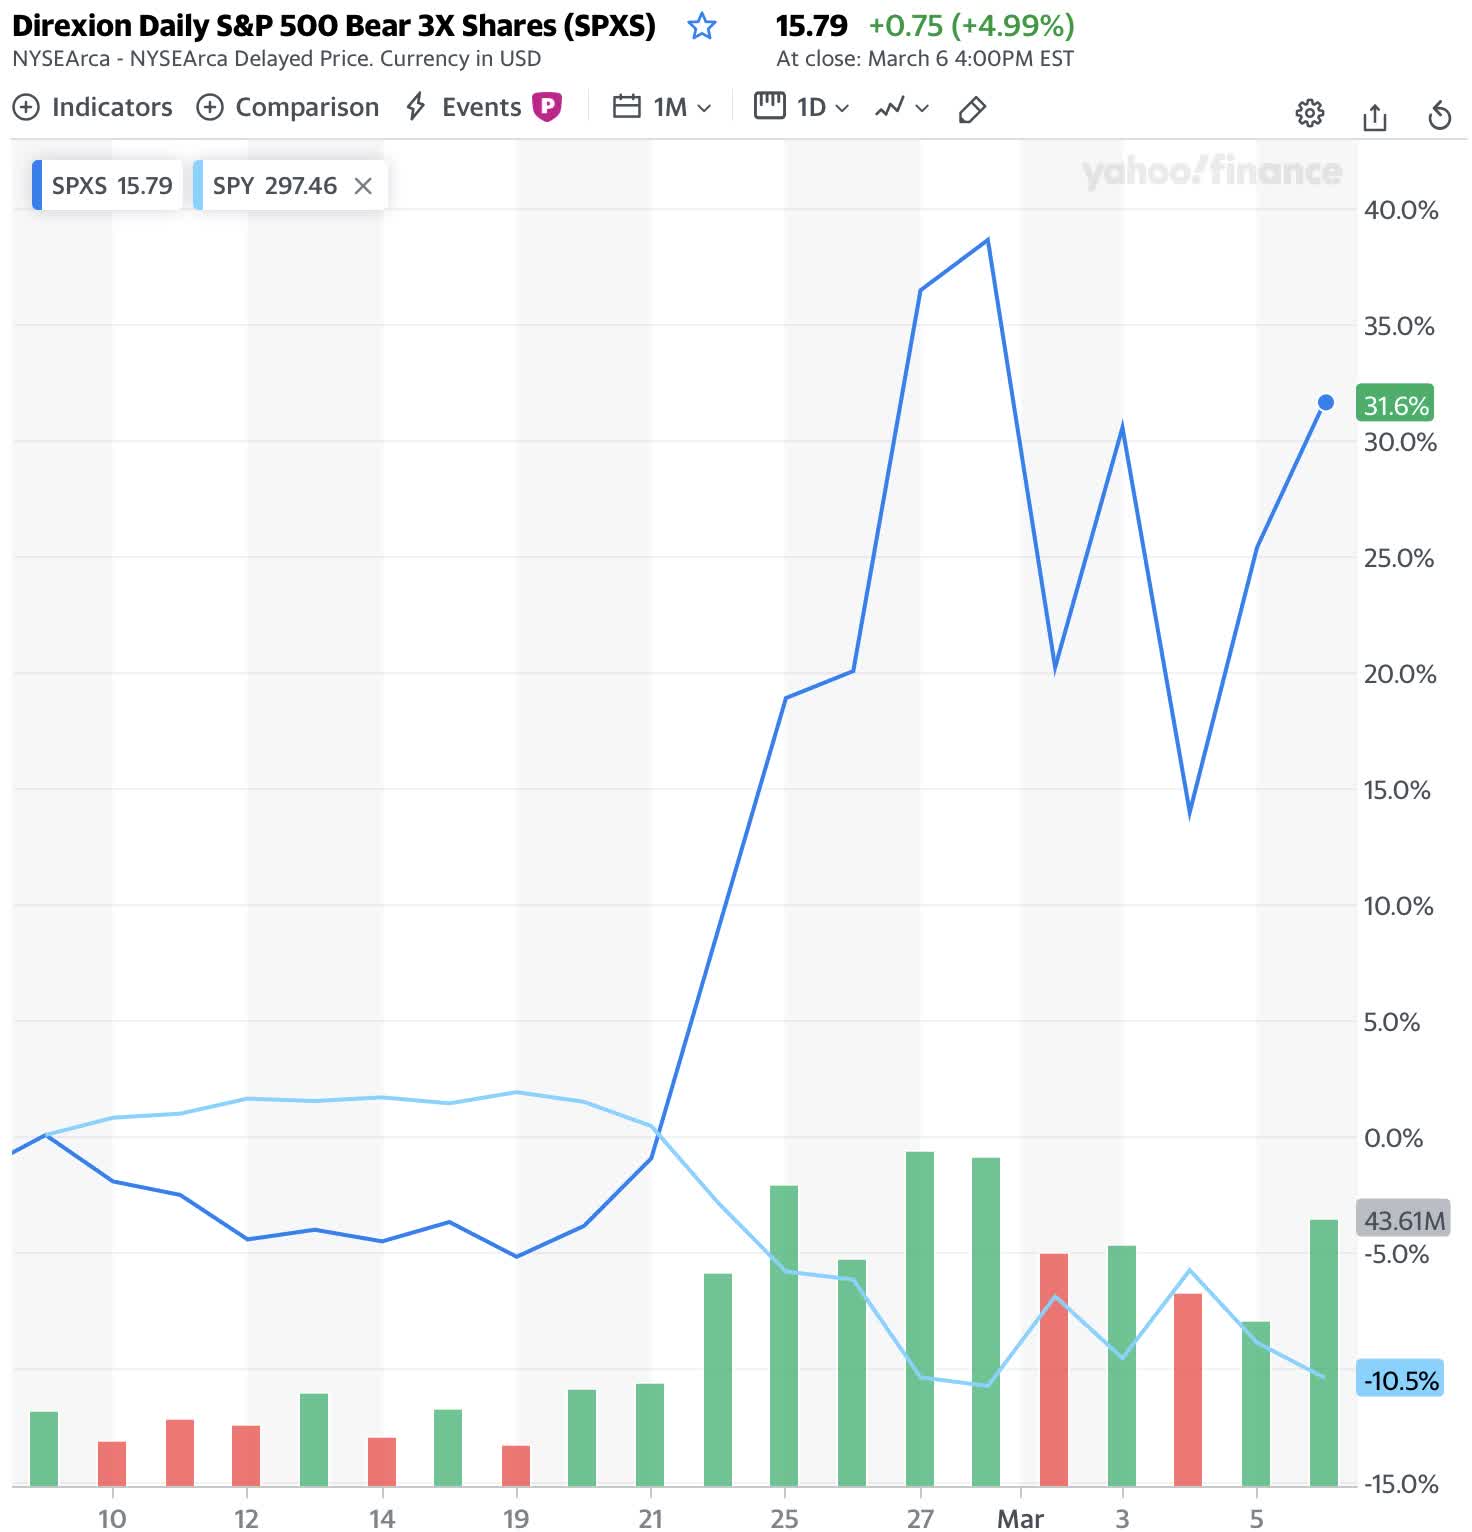Click the SPXS ticker title heading
The height and width of the screenshot is (1532, 1472).
click(x=334, y=26)
